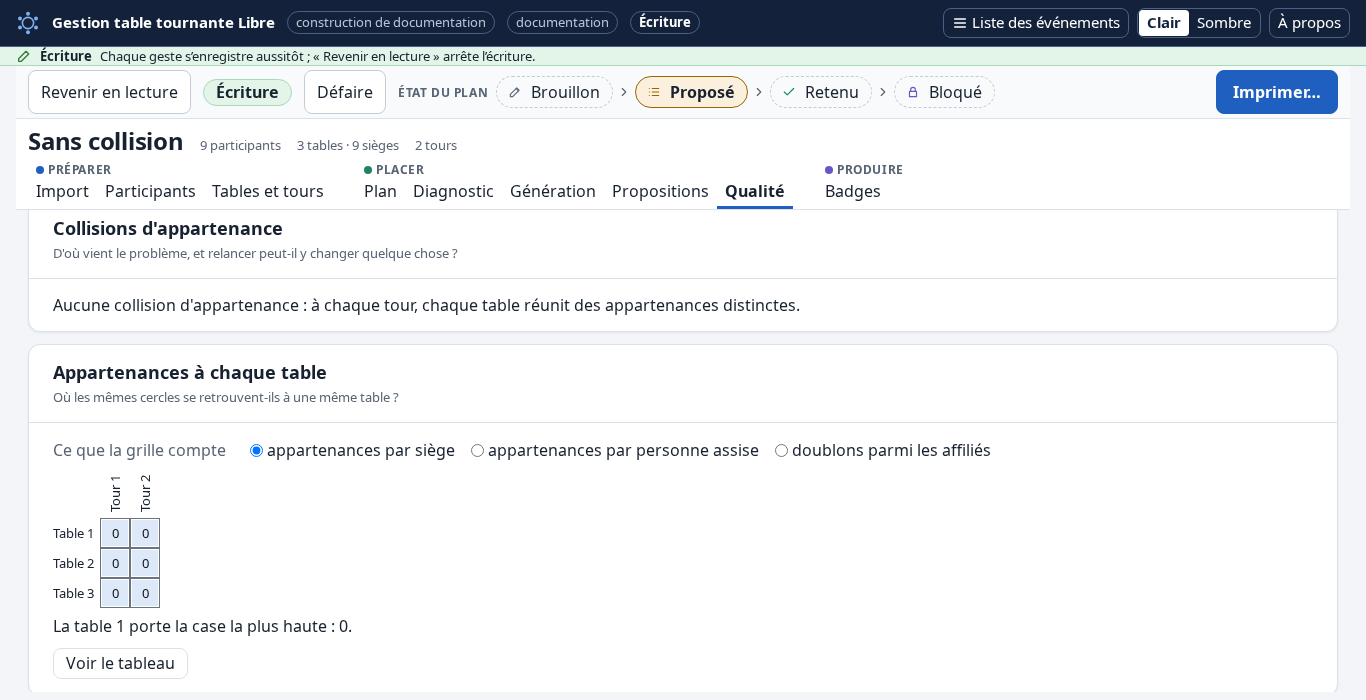Viewport: 1366px width, 700px height.
Task: Open the Badges tab
Action: coord(853,191)
